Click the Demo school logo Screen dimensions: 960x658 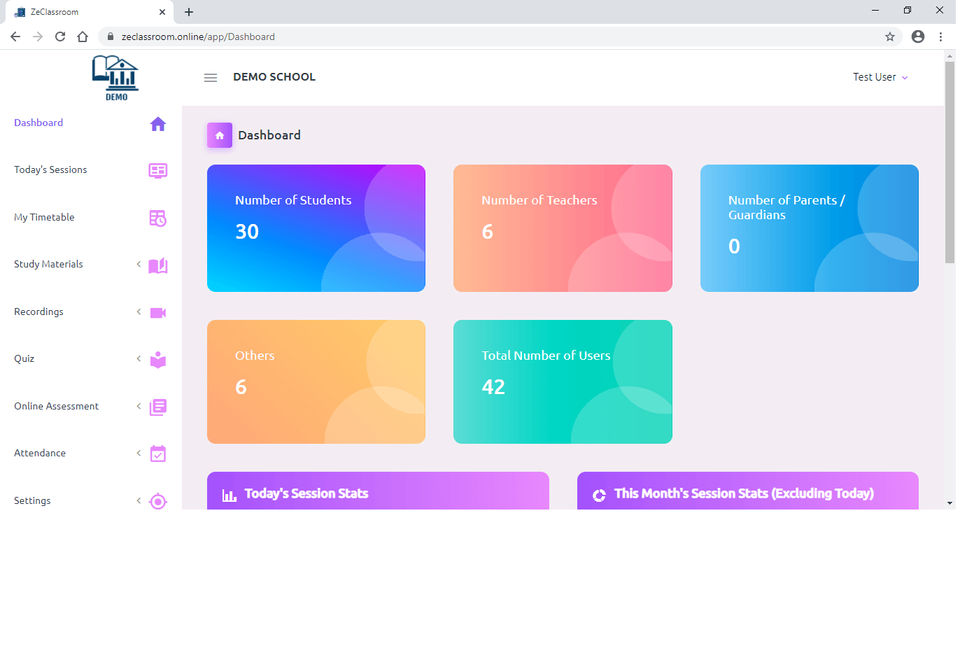pos(116,78)
